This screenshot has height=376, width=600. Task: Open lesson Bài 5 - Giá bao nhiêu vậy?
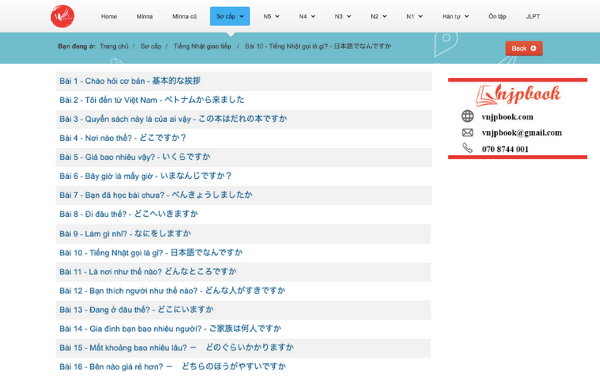point(135,157)
